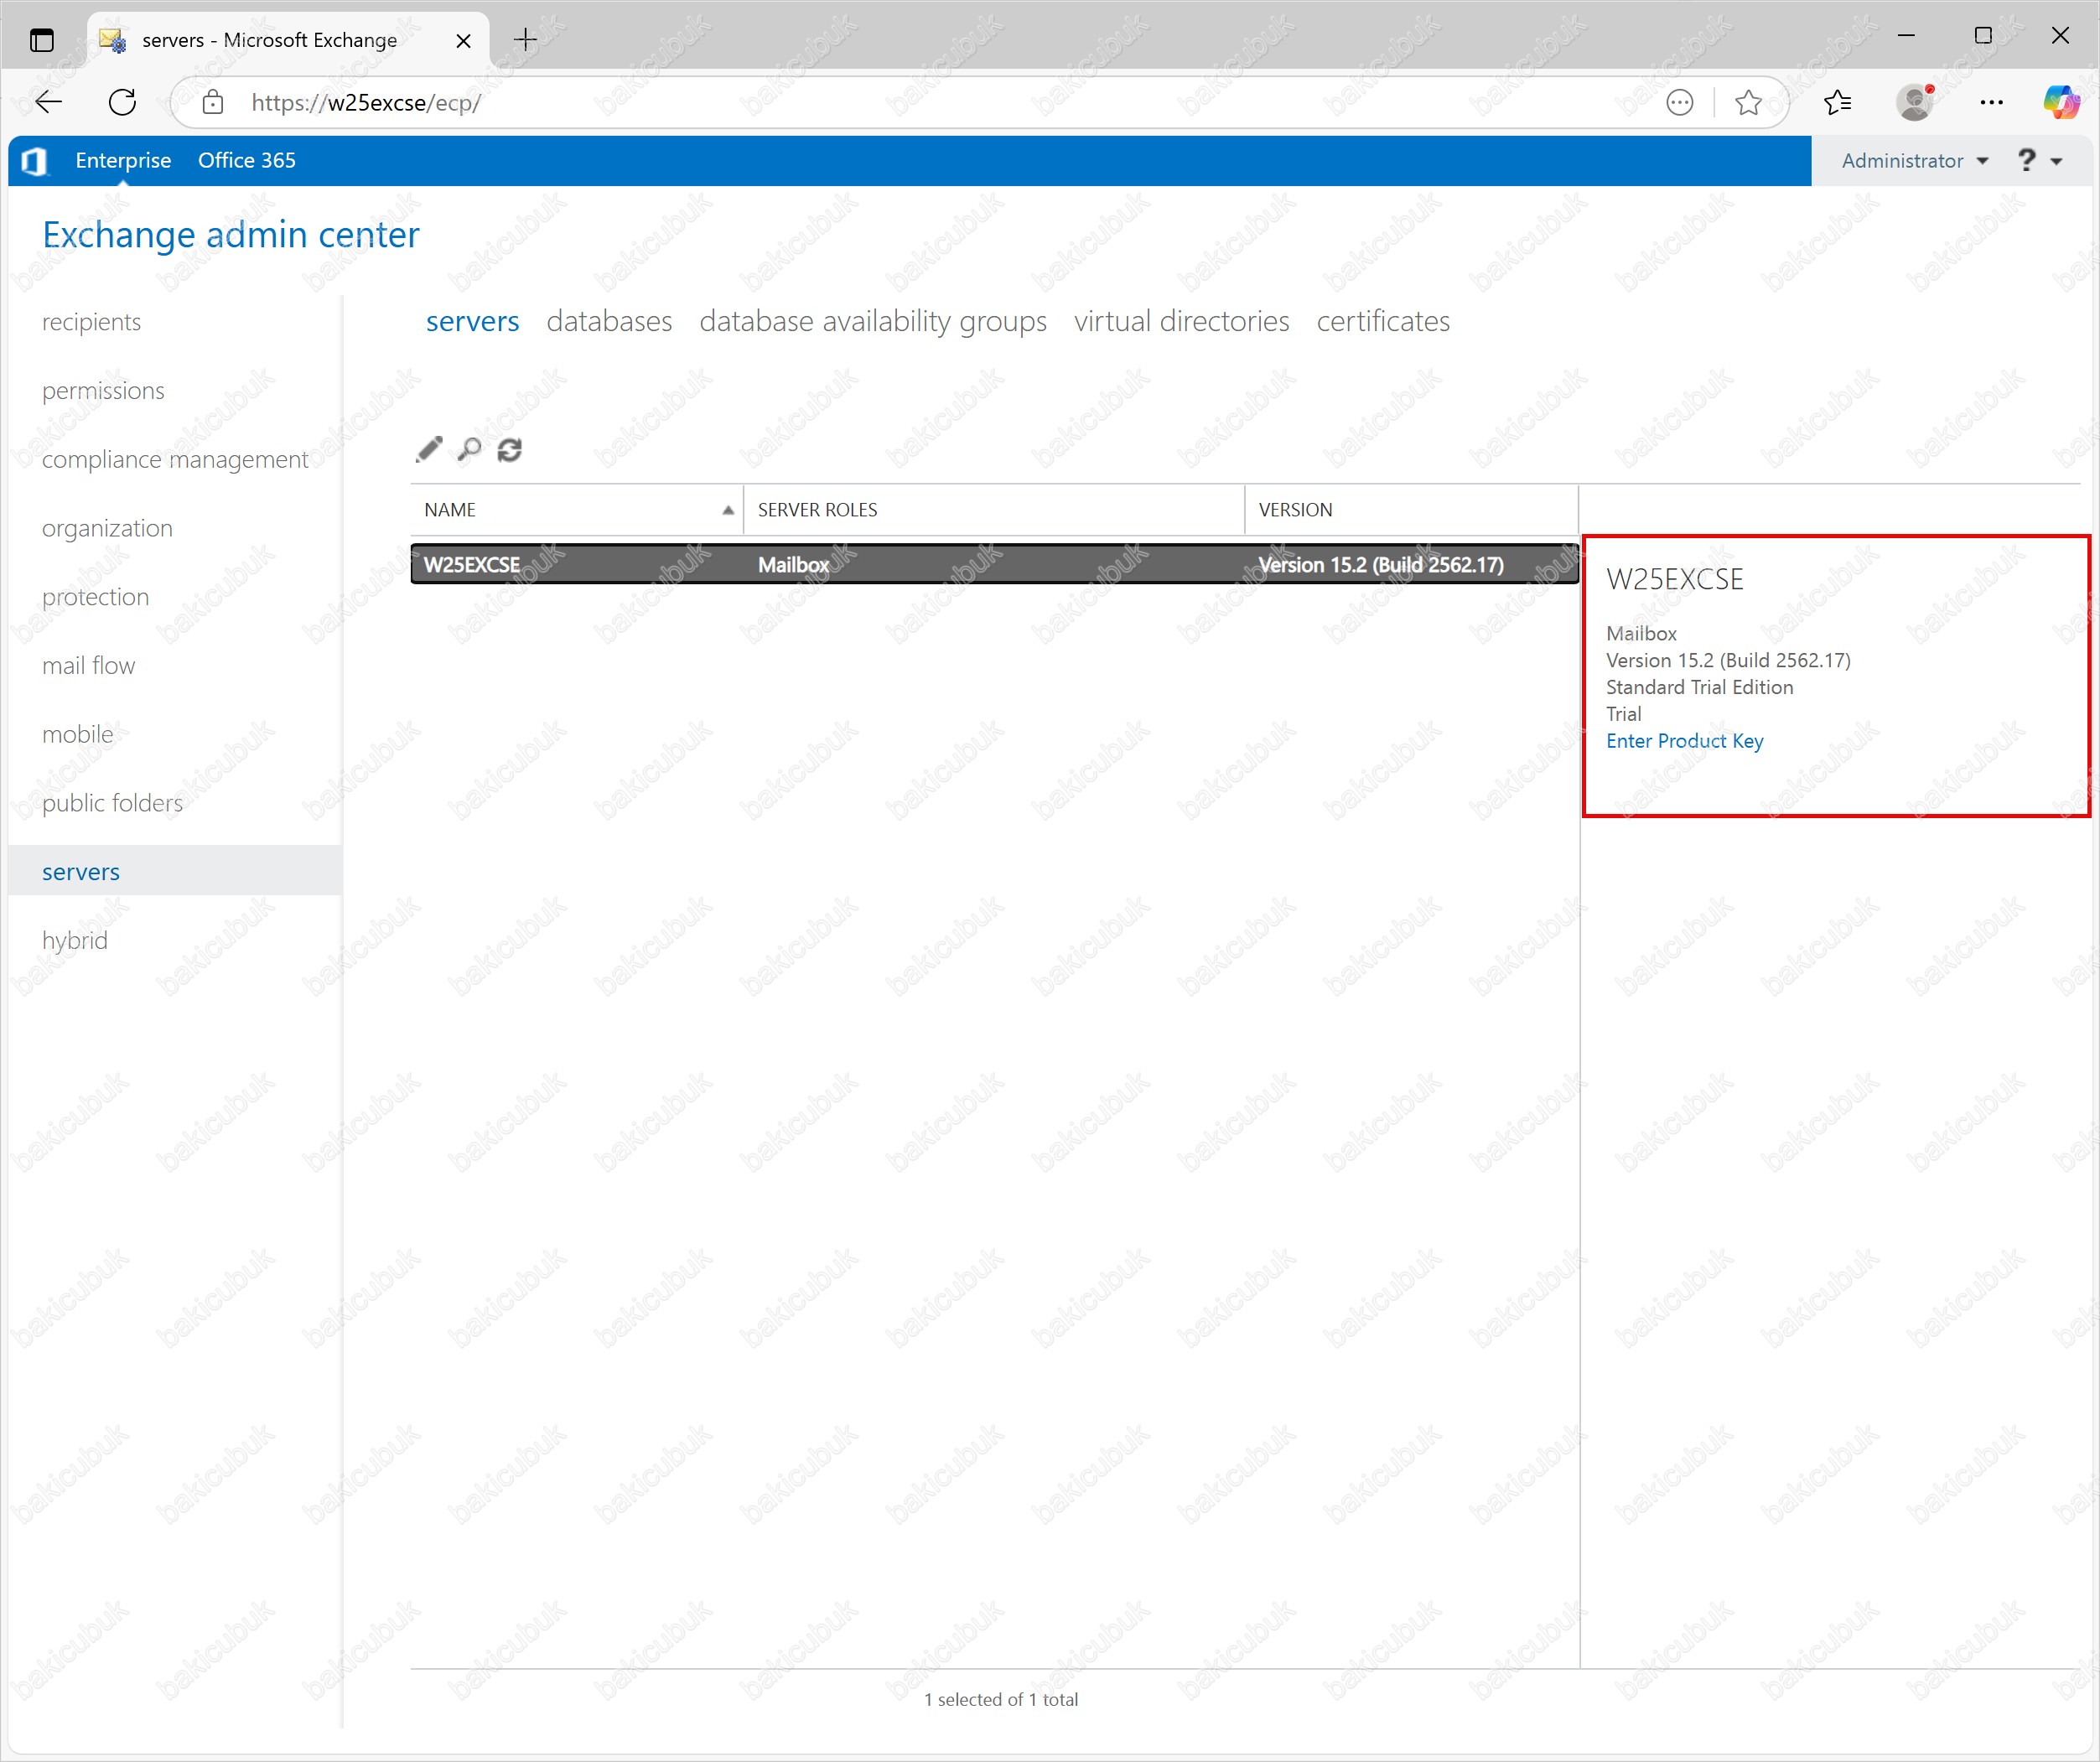Viewport: 2100px width, 1762px height.
Task: Close the servers - Microsoft Exchange tab
Action: point(463,40)
